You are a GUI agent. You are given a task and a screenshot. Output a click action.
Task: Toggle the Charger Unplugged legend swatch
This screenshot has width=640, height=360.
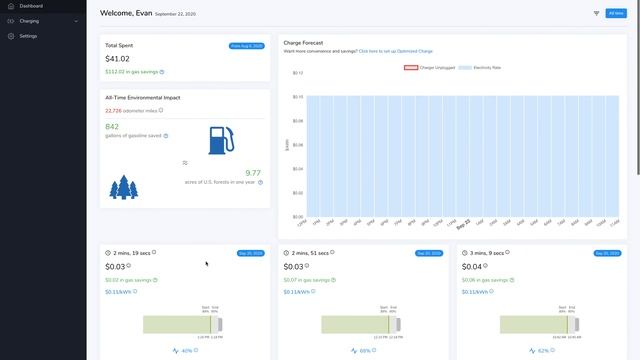tap(411, 68)
